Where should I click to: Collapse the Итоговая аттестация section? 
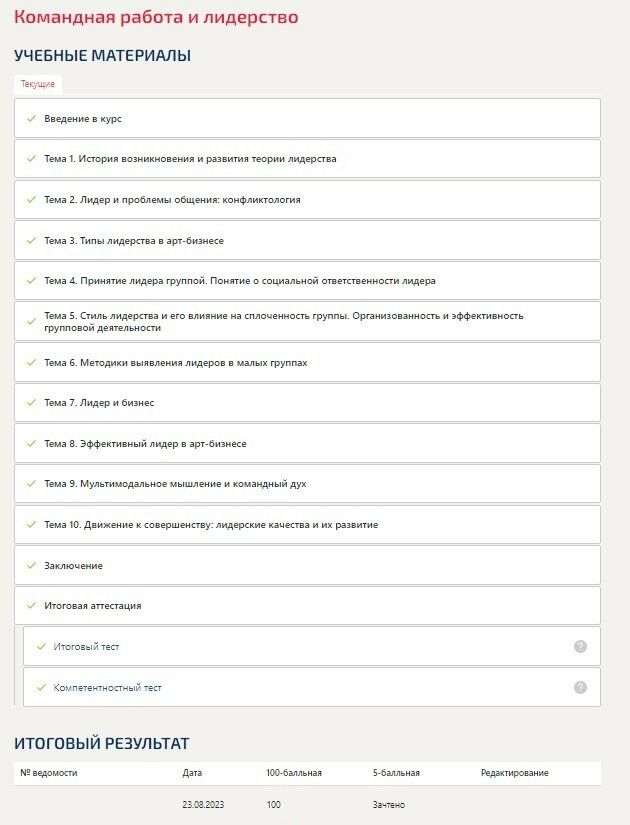[93, 605]
